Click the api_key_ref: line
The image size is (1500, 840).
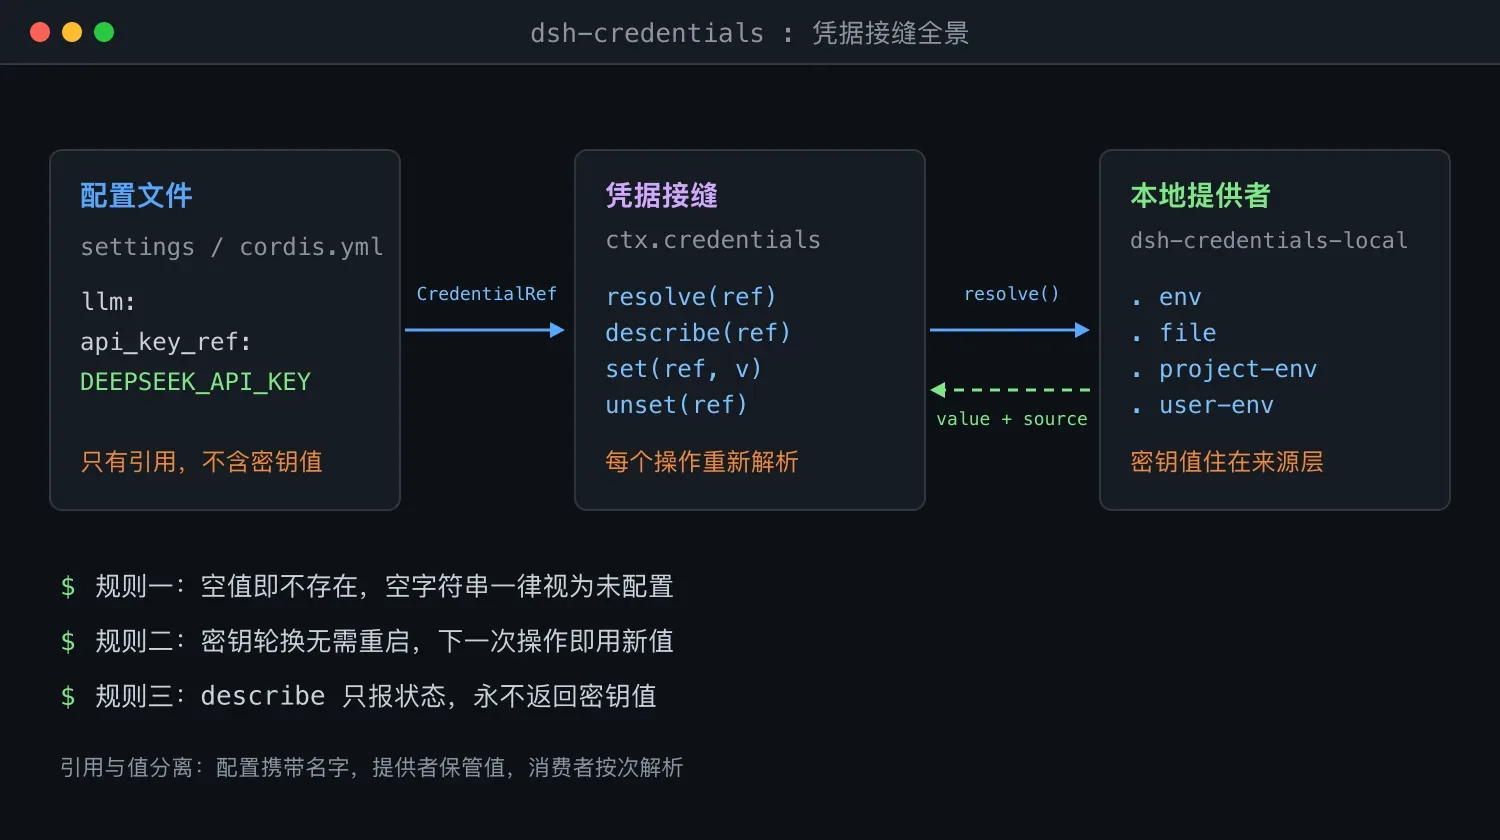(x=166, y=342)
